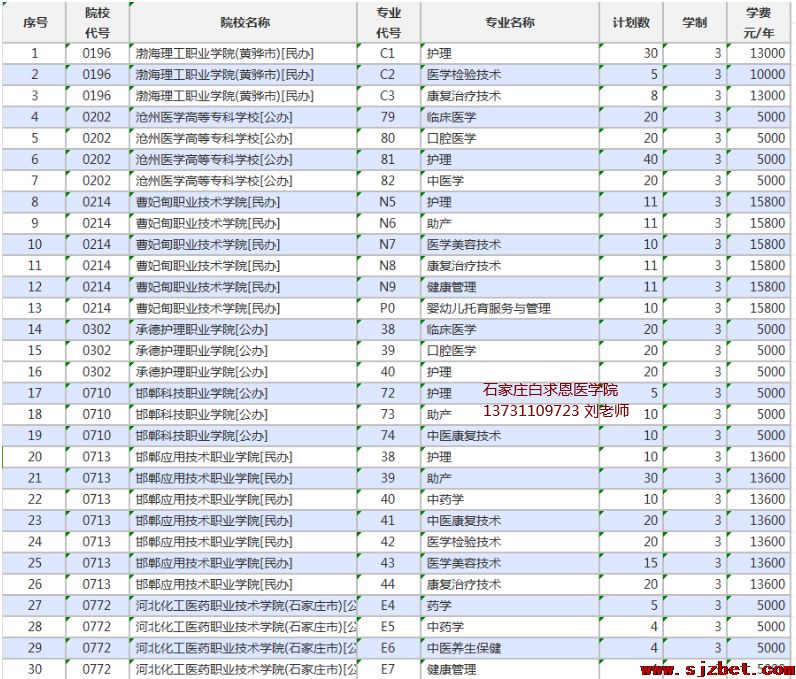Click the 院校代号 header cell
The height and width of the screenshot is (679, 796).
click(97, 22)
